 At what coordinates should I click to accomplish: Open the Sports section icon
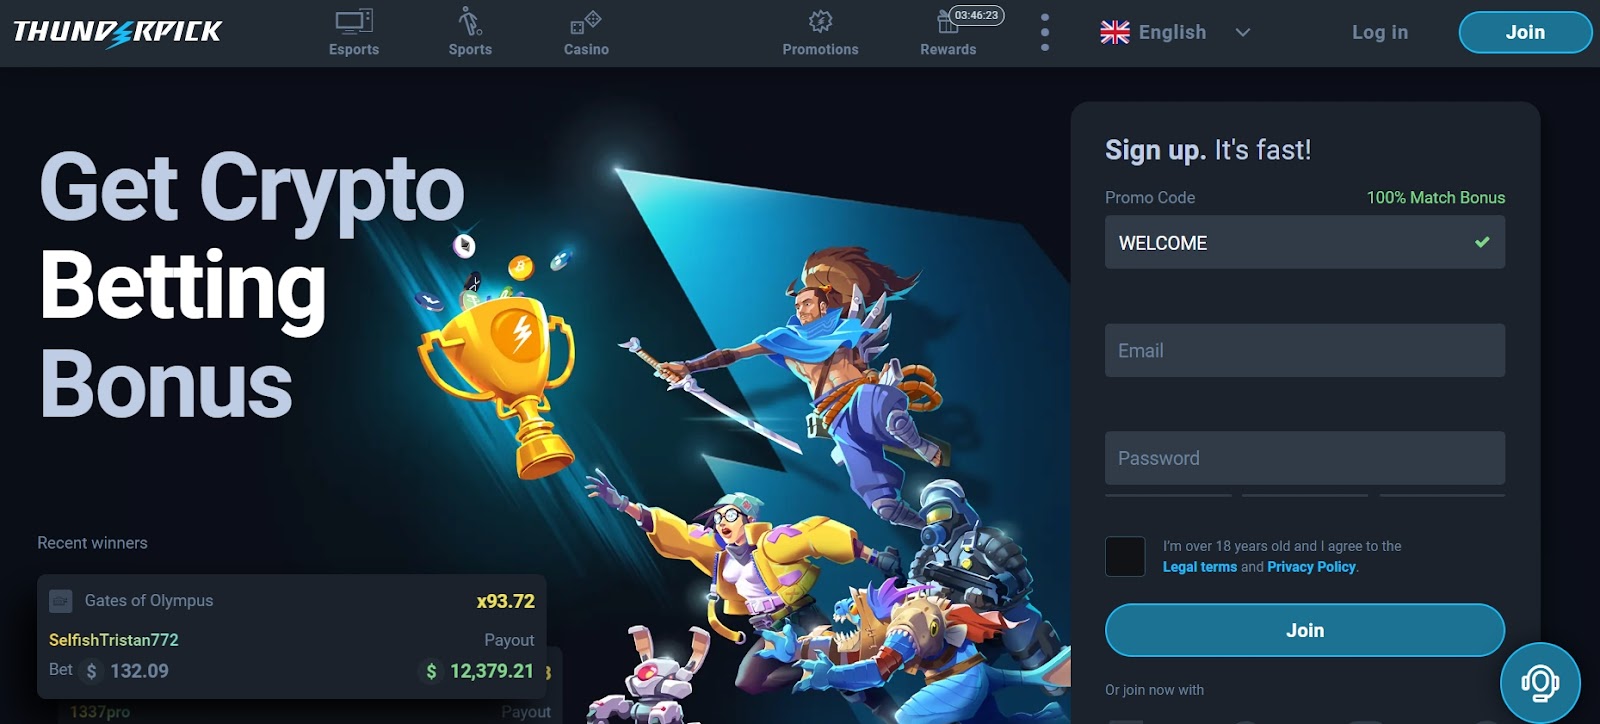(470, 21)
